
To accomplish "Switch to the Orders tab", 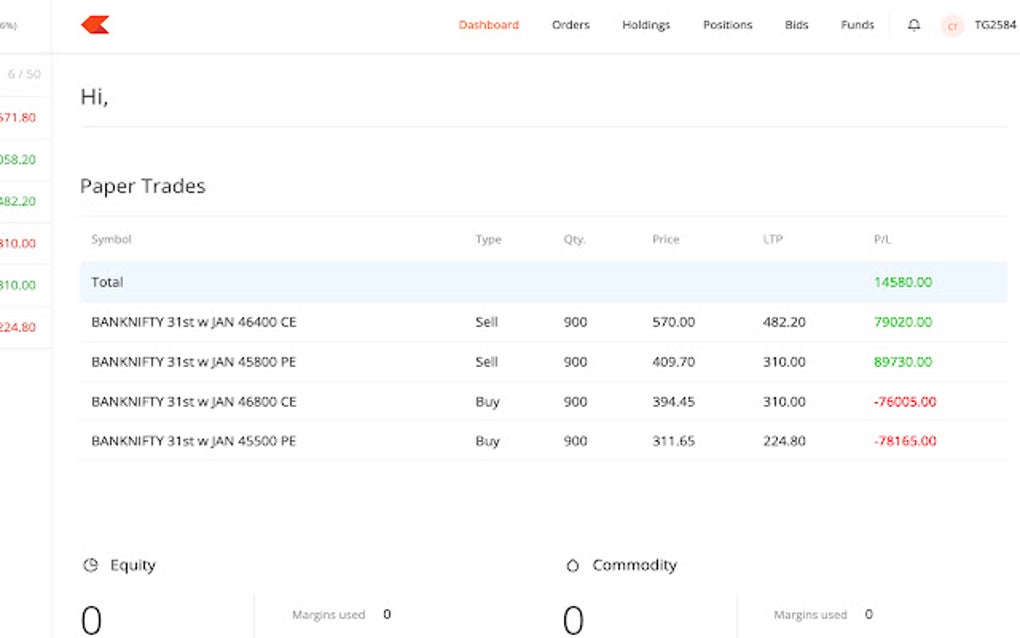I will 570,25.
